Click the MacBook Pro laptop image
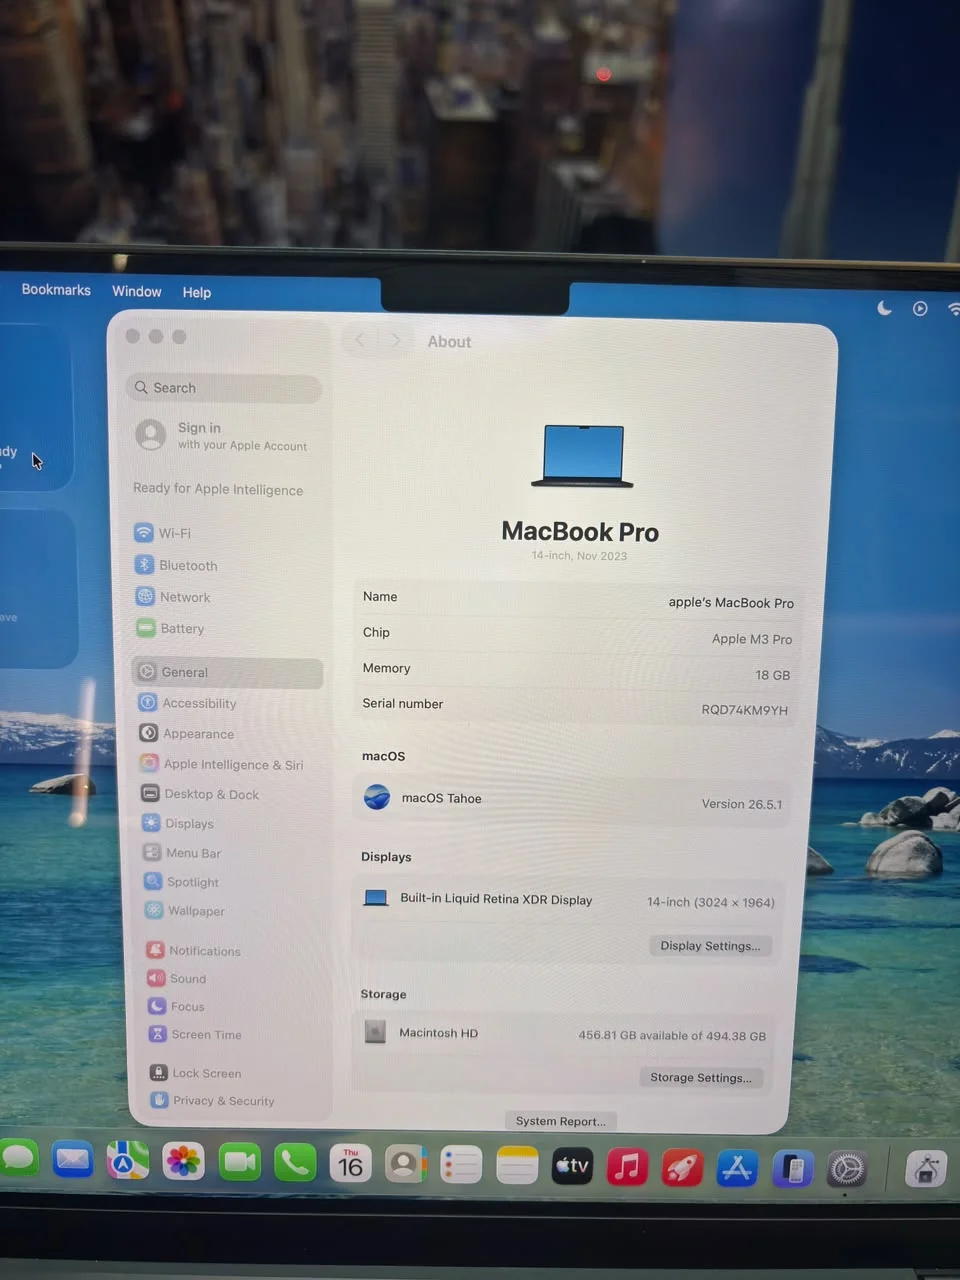 point(582,456)
